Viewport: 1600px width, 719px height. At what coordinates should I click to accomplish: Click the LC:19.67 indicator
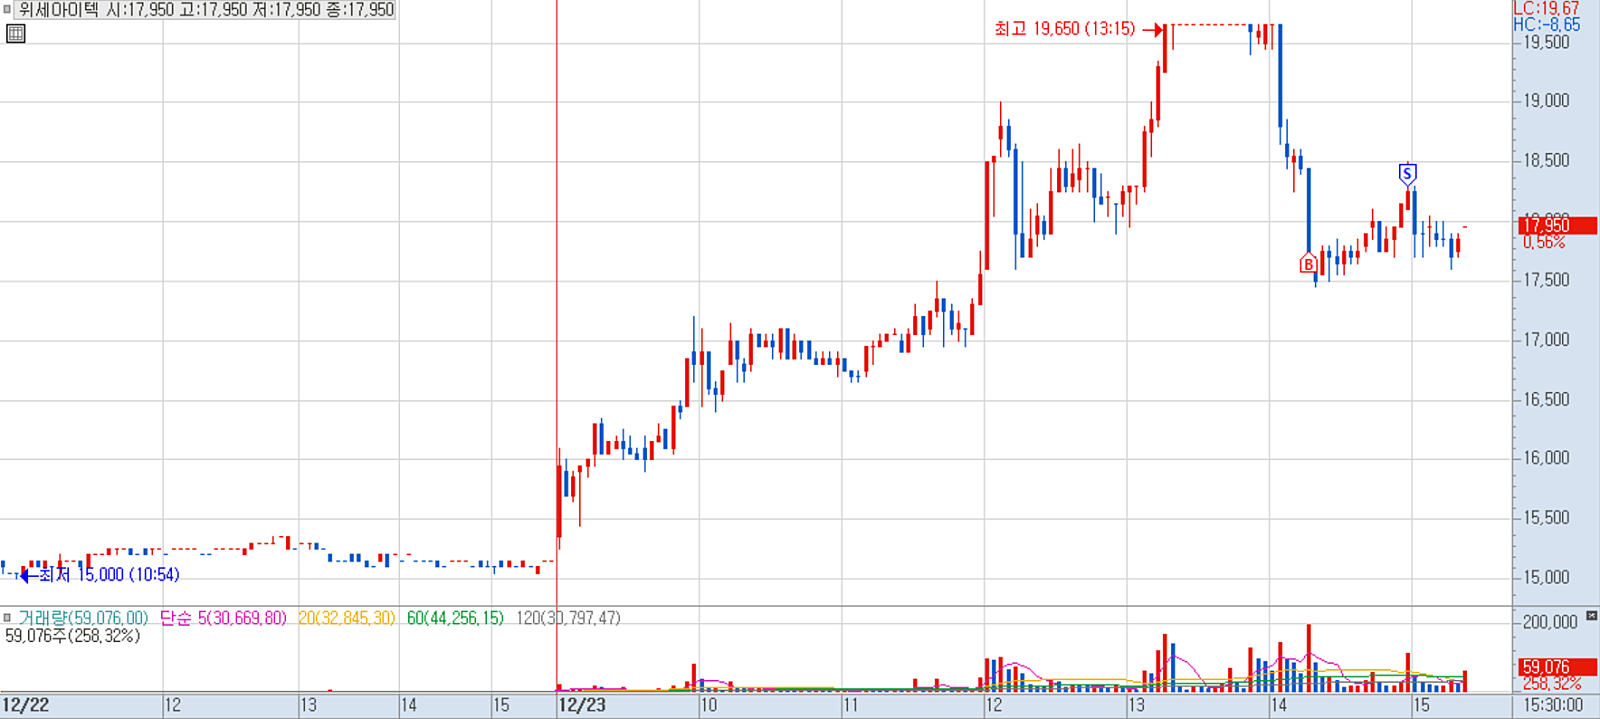pyautogui.click(x=1546, y=8)
